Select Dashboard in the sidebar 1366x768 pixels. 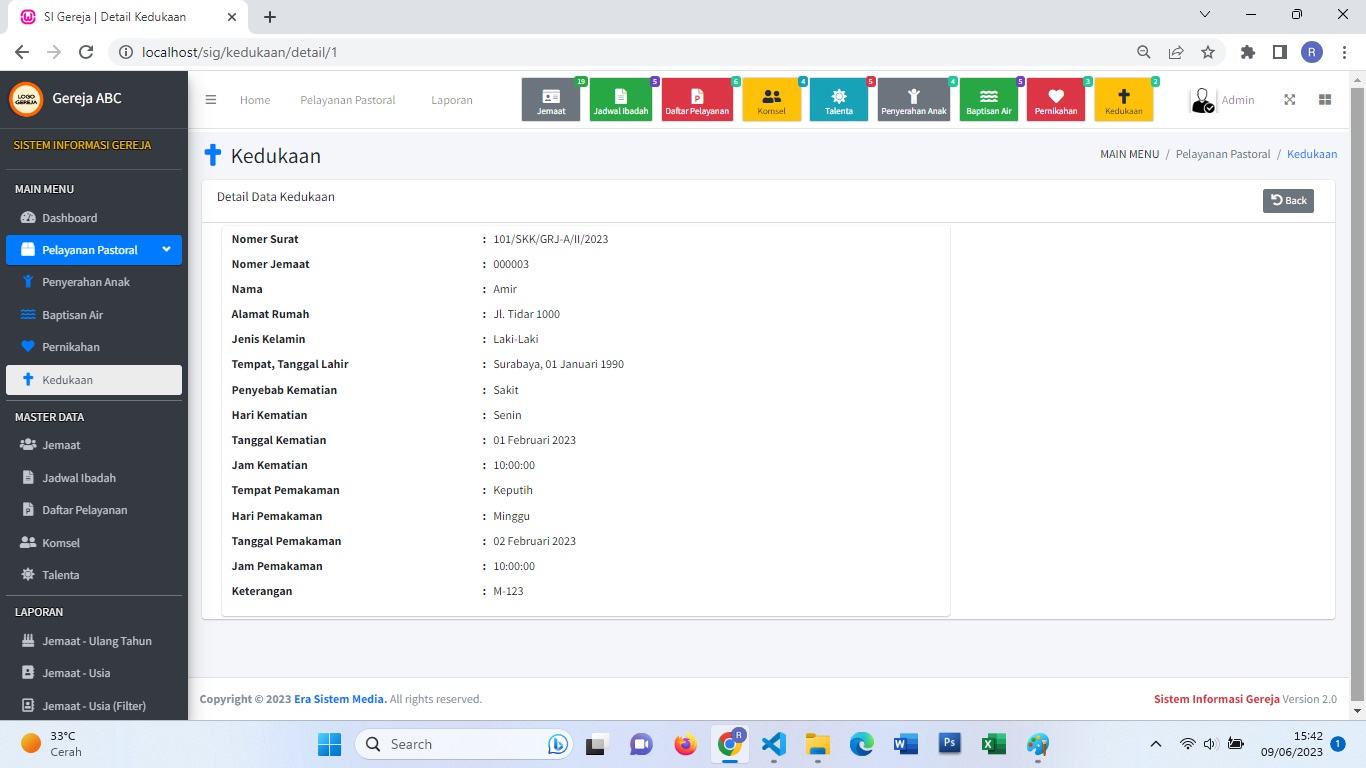(69, 218)
